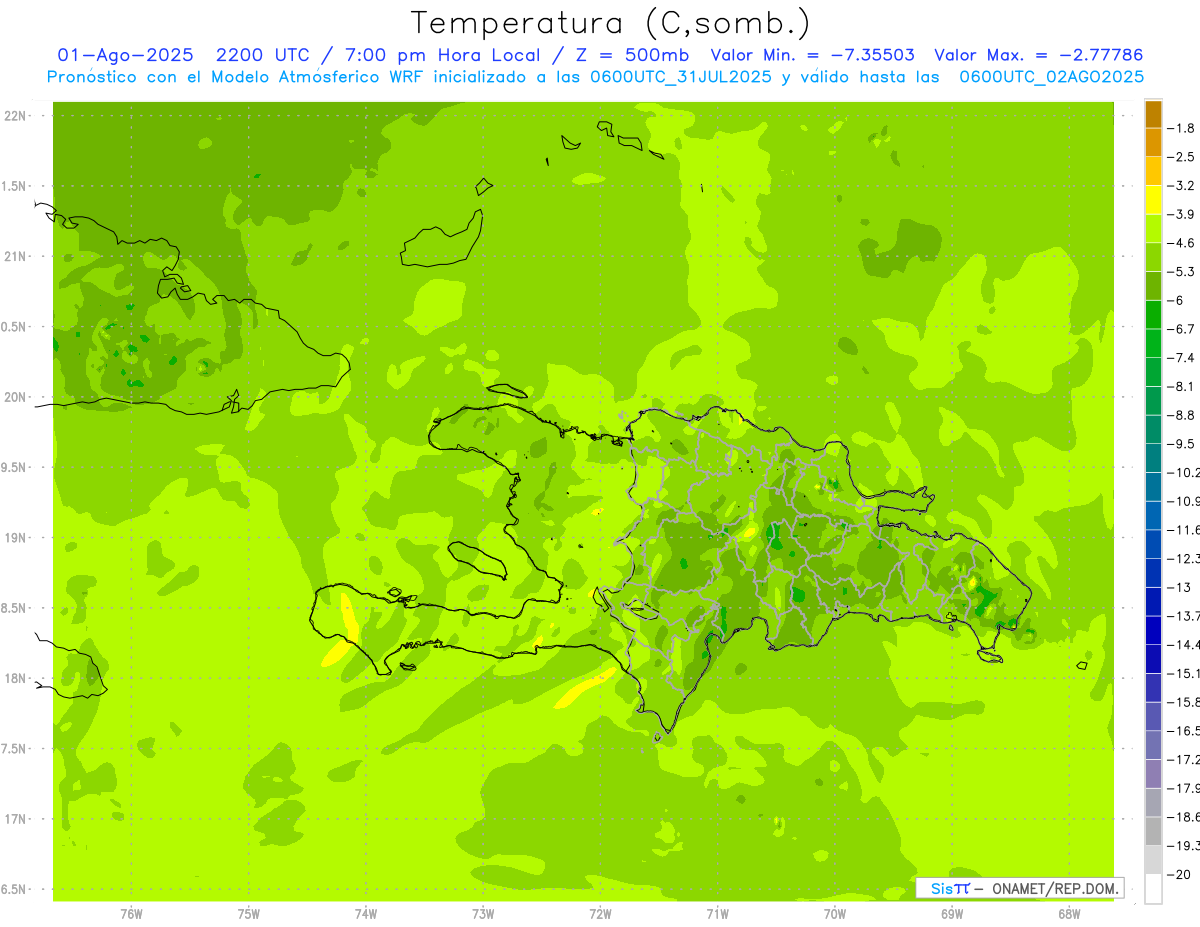Click the "-6.7" color scale label
The height and width of the screenshot is (927, 1200).
1182,329
